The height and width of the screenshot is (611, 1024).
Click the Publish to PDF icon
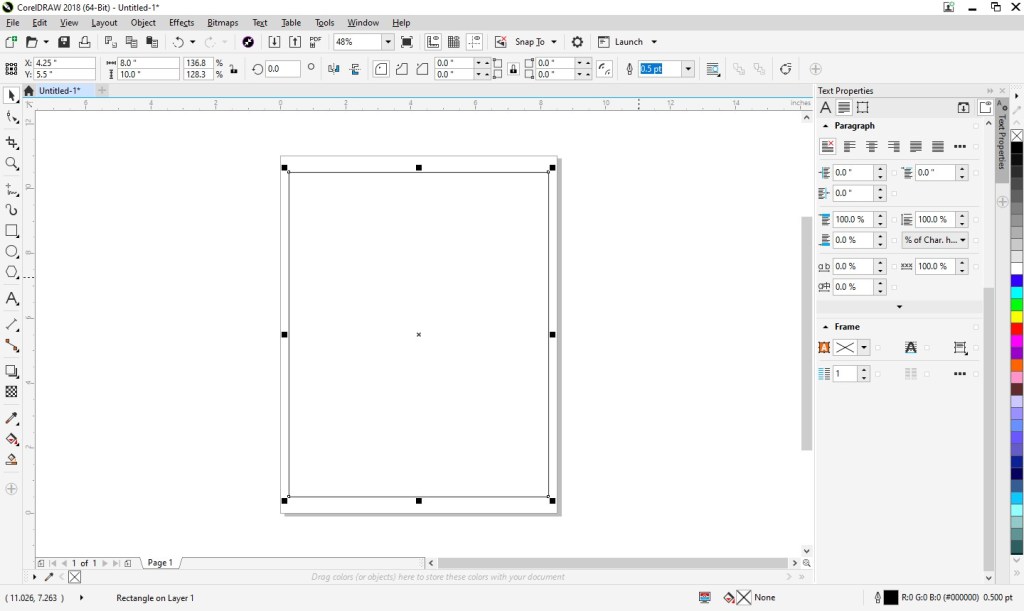click(316, 42)
